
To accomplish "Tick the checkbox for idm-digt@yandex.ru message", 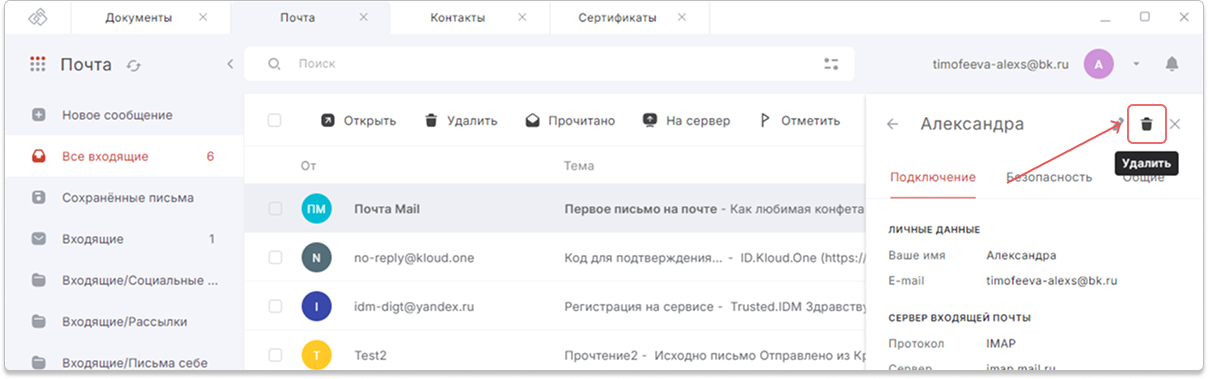I will click(x=275, y=306).
